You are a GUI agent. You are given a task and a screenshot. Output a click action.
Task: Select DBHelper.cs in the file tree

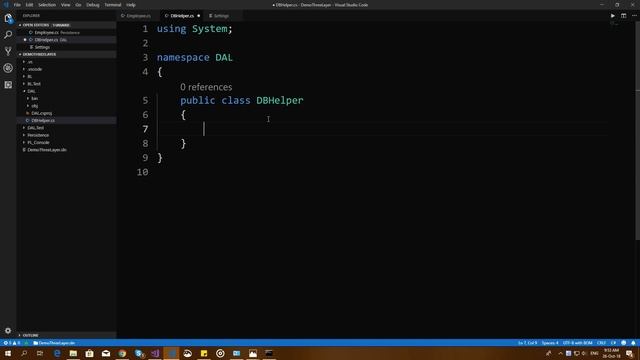coord(43,120)
